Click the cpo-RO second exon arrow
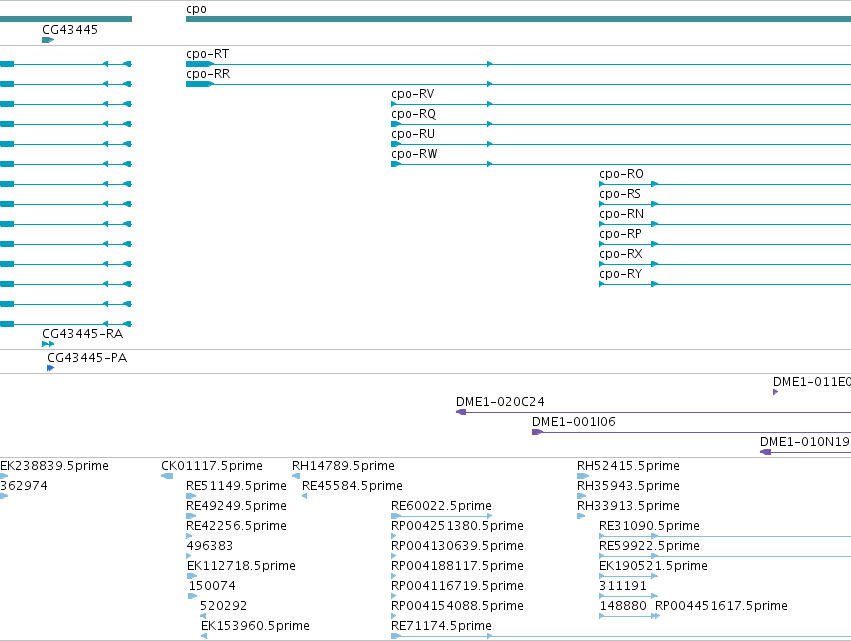 coord(655,184)
